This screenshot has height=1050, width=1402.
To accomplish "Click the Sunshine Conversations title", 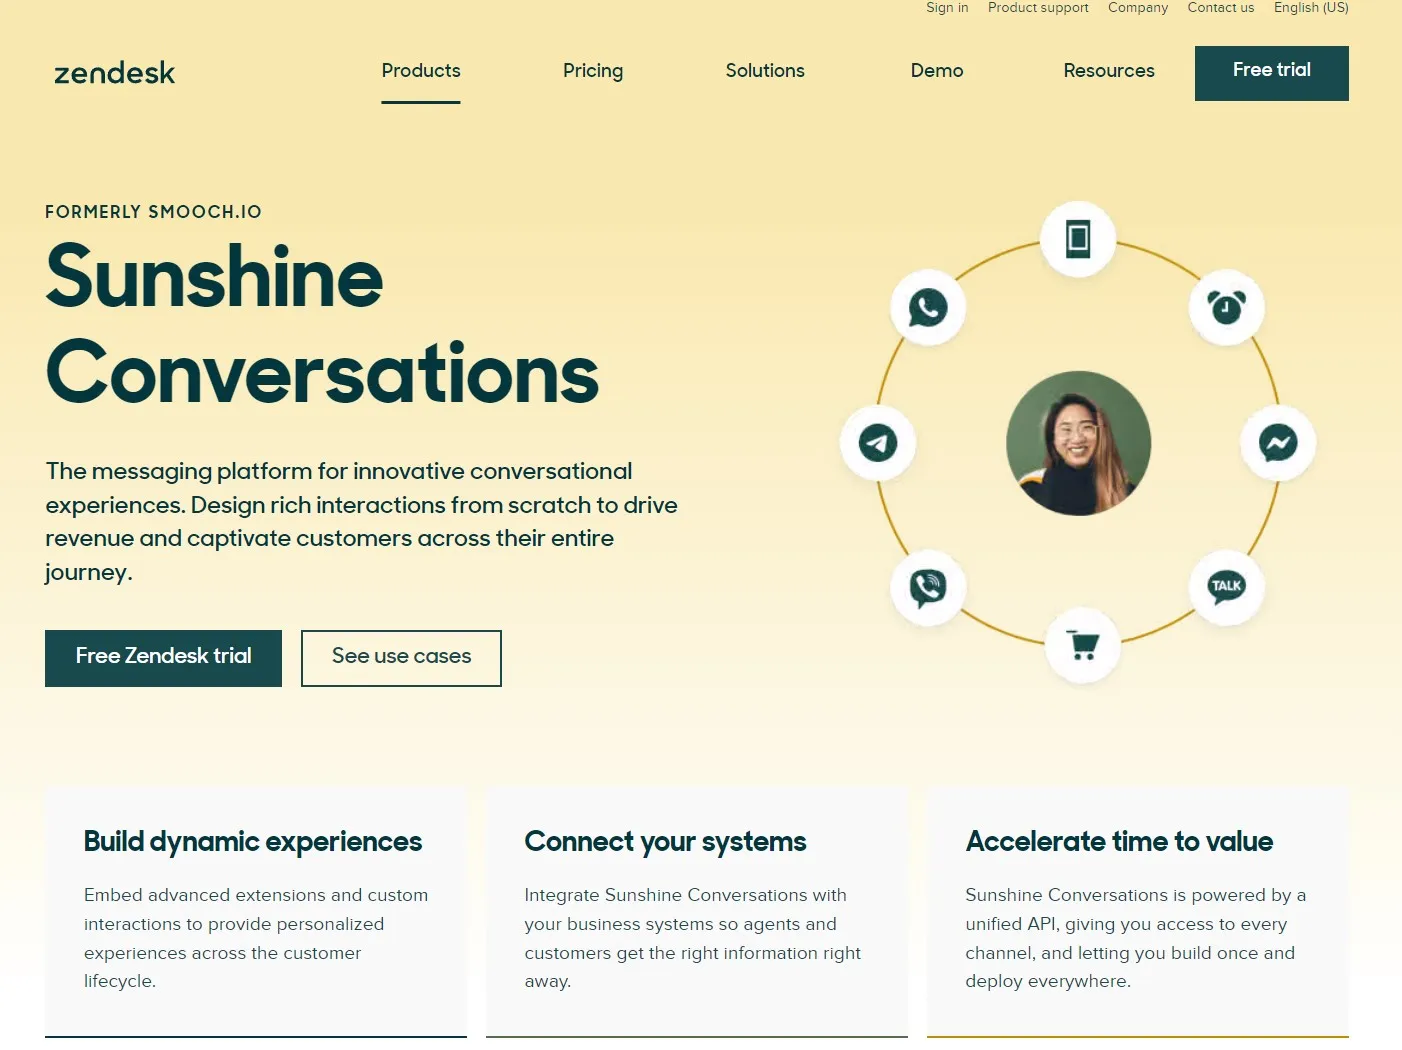I will [322, 325].
